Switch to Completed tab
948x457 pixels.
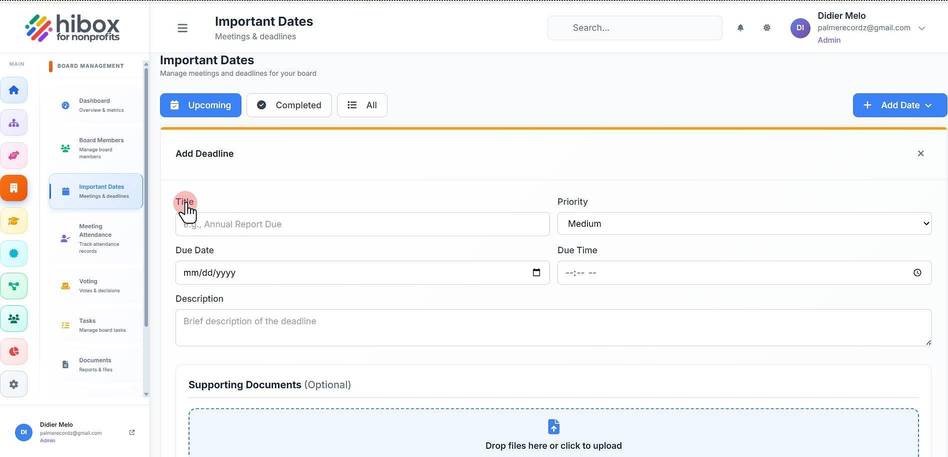pos(289,105)
